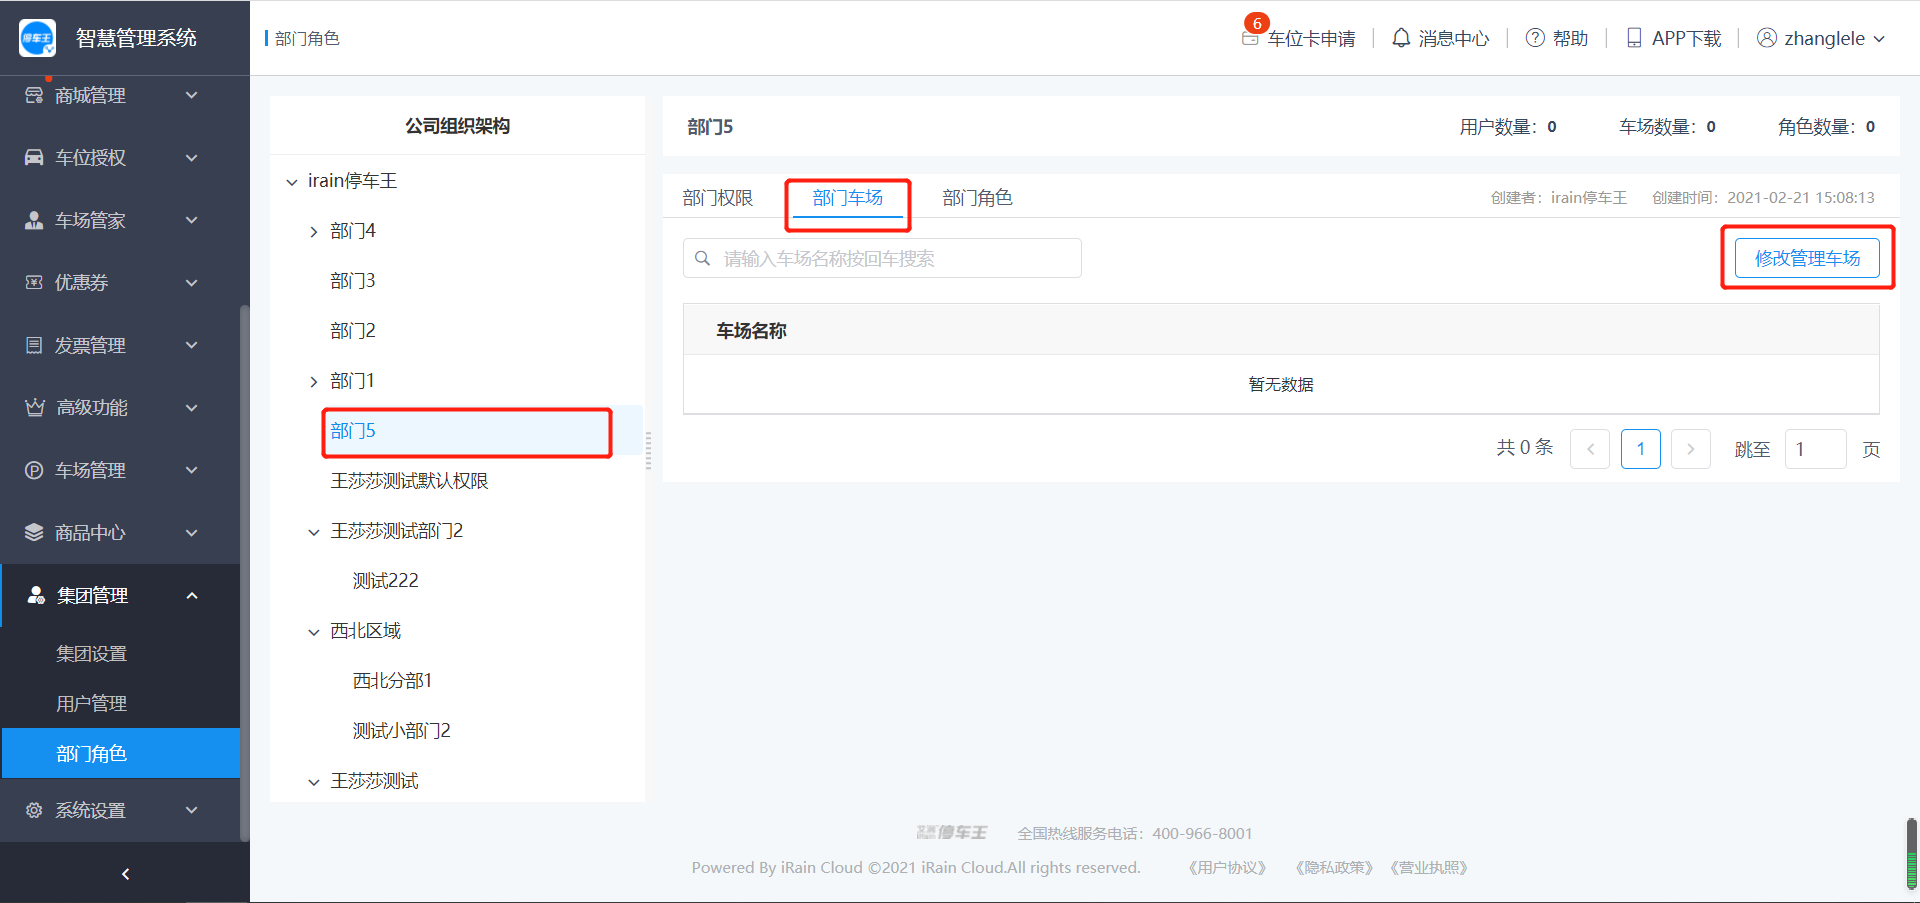
Task: Click the 修改管理车场 button
Action: pos(1807,258)
